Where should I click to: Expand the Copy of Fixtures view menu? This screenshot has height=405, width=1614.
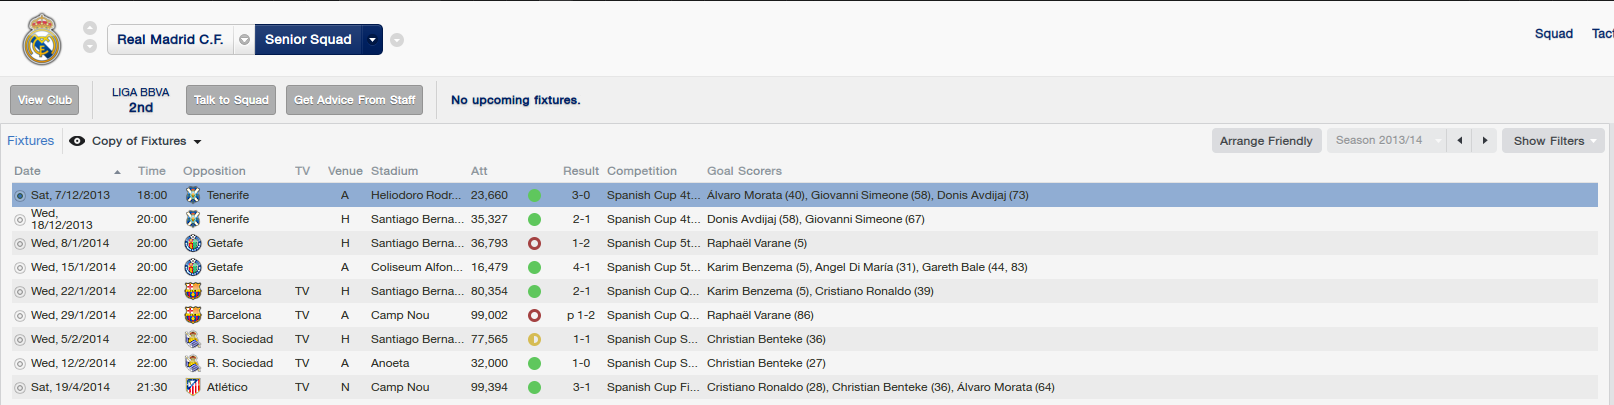point(197,142)
